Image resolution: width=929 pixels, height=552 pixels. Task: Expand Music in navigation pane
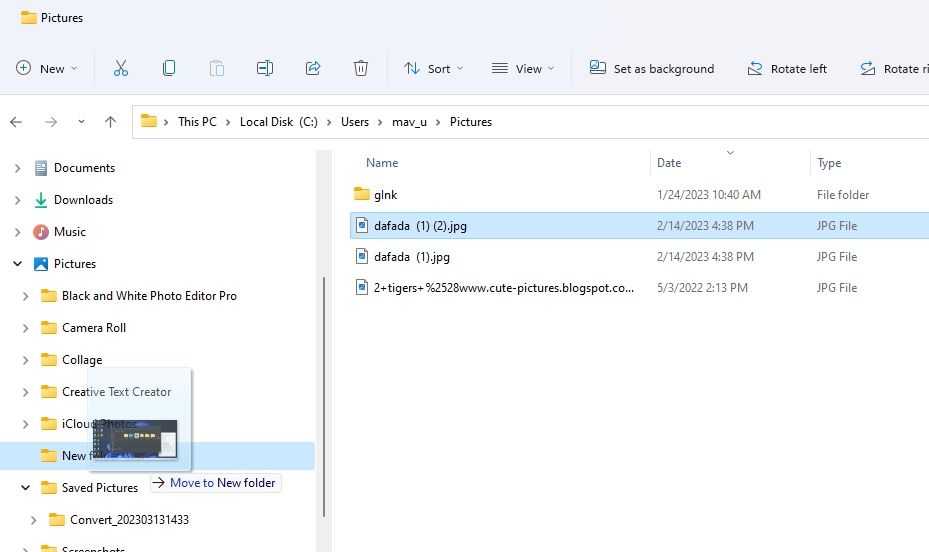[18, 232]
